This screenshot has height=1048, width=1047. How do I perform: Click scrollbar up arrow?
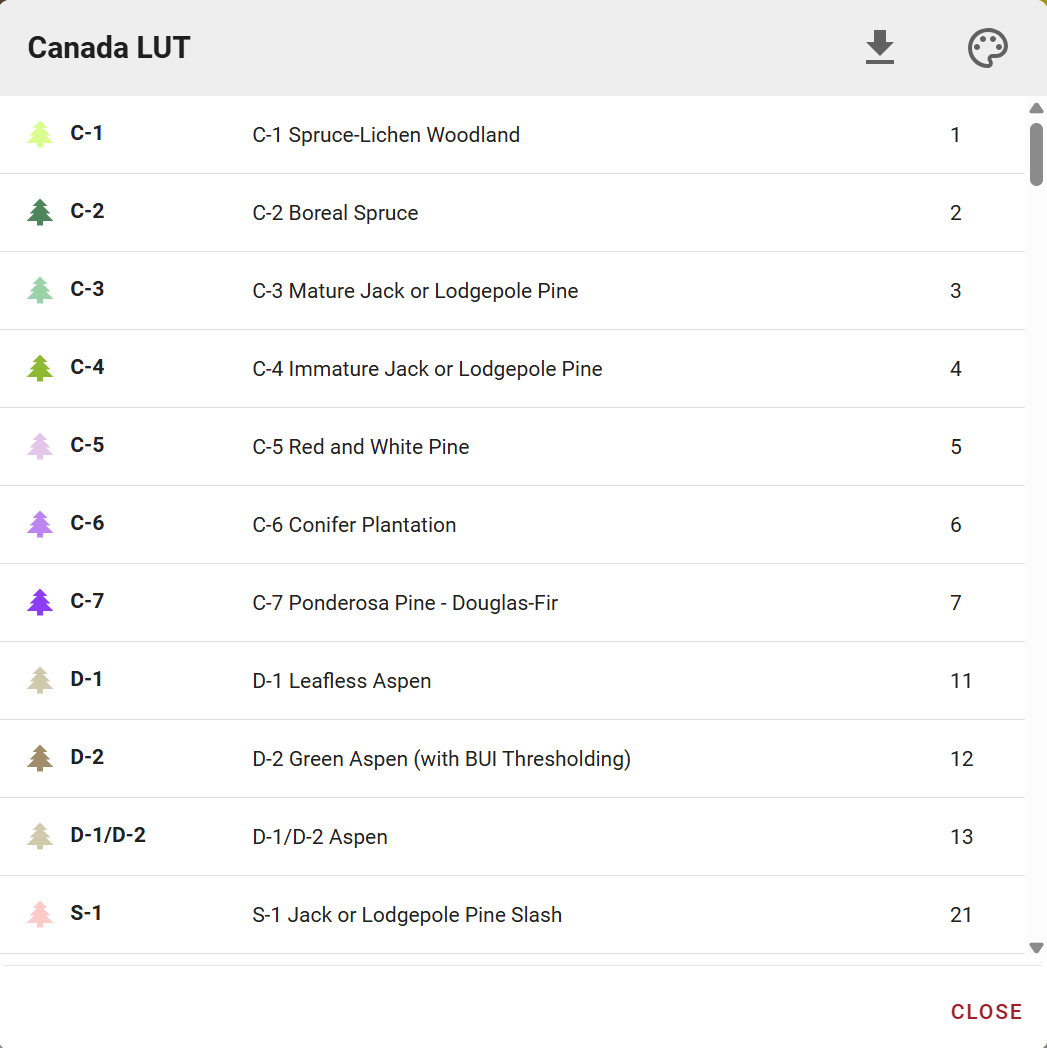point(1036,108)
